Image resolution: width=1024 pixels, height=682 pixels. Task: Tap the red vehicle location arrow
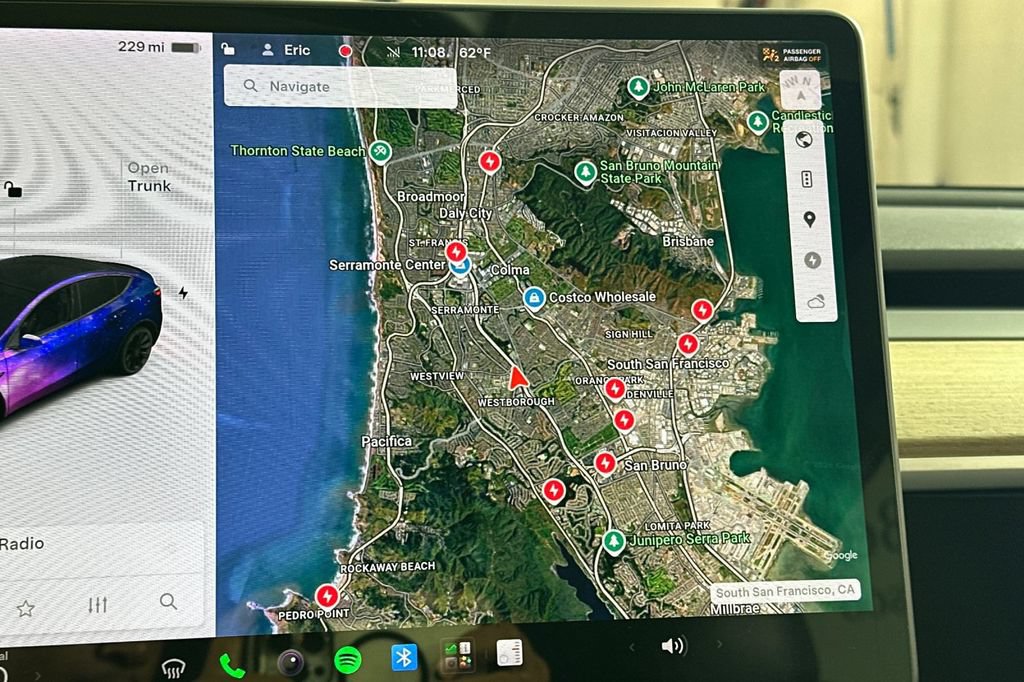(x=517, y=378)
